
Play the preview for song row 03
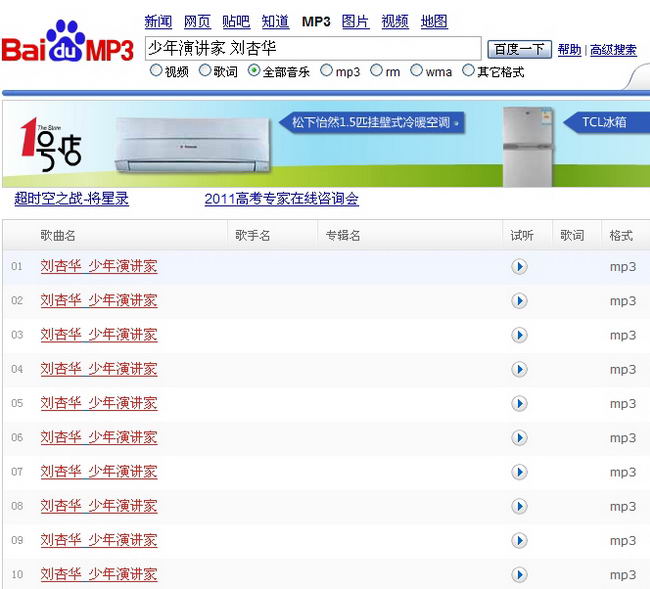(x=519, y=335)
